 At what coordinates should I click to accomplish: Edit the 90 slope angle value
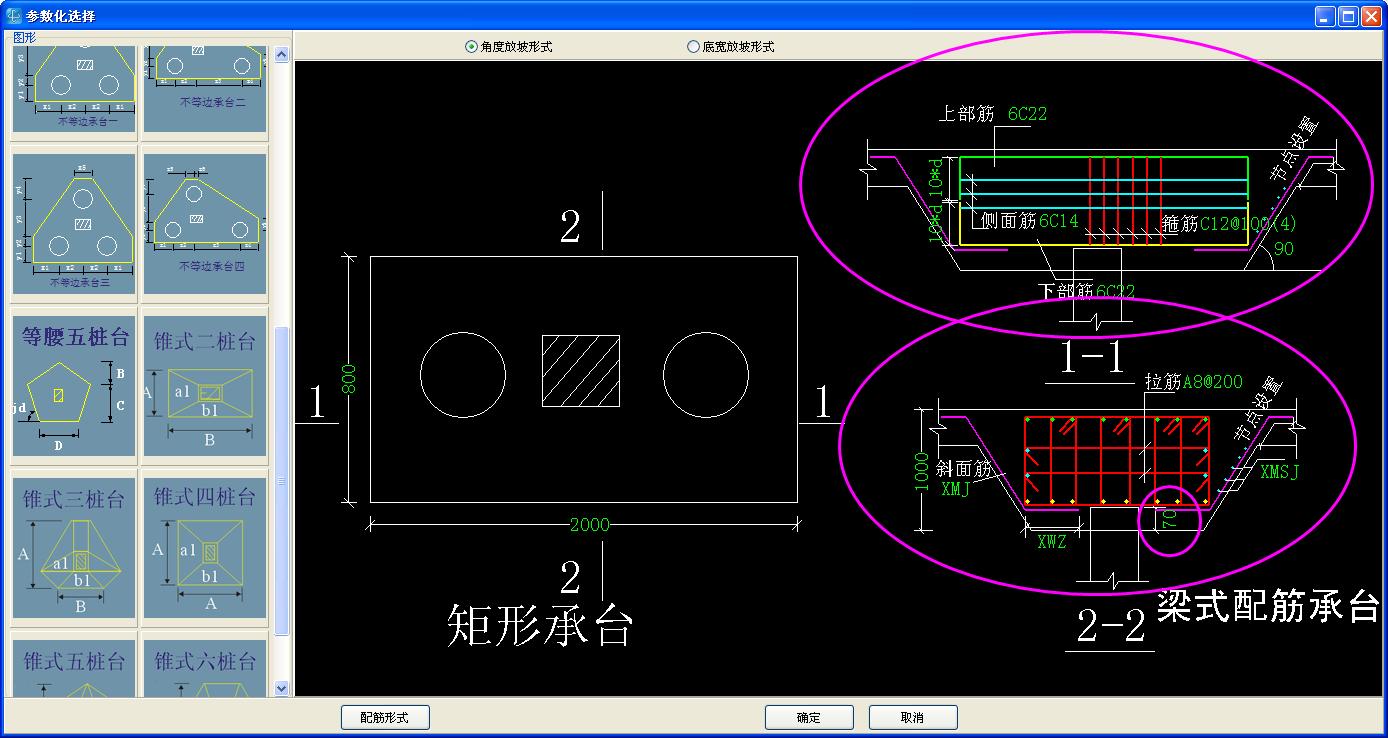[1283, 248]
